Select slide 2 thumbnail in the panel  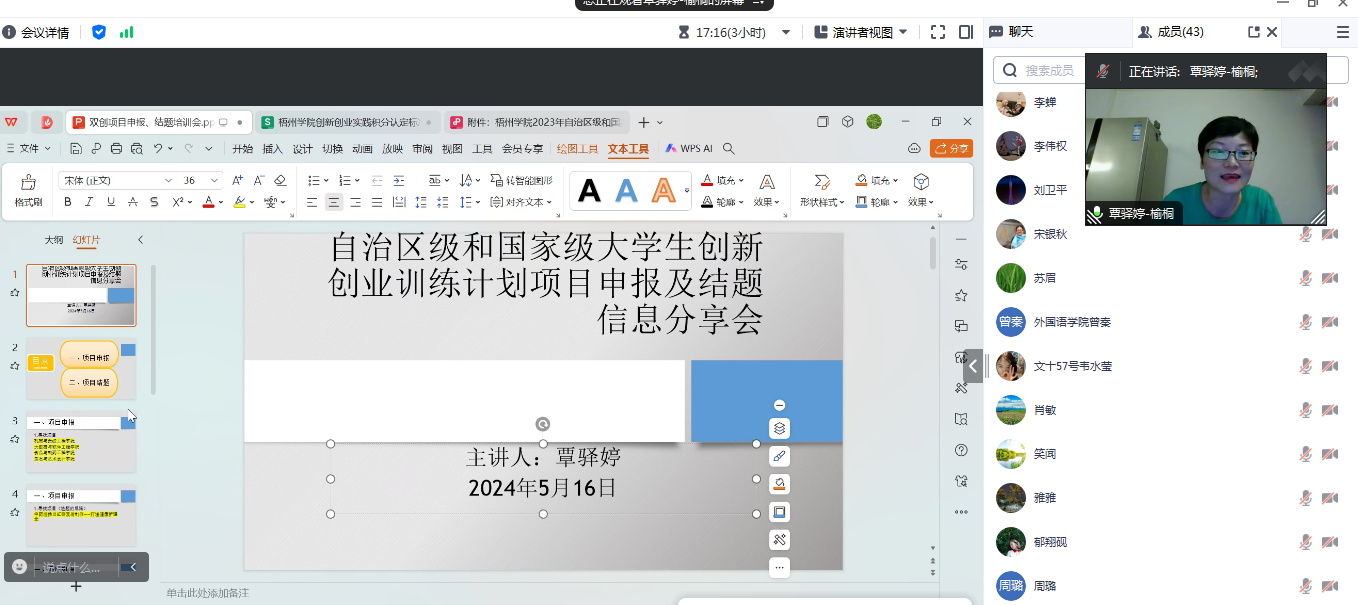(81, 368)
